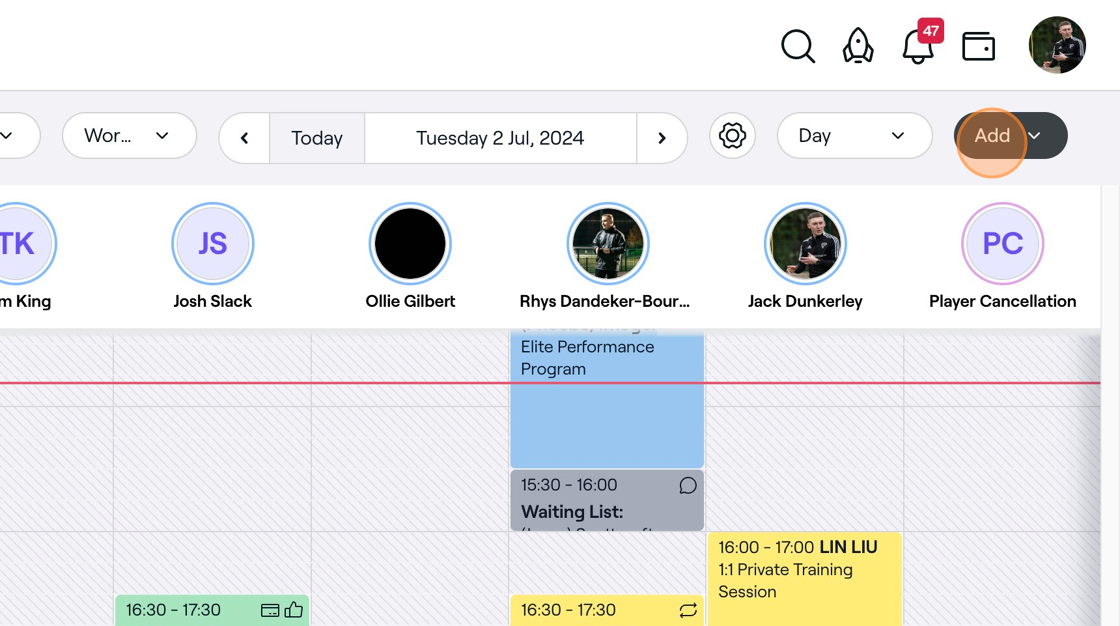Open the wallet icon

(978, 46)
